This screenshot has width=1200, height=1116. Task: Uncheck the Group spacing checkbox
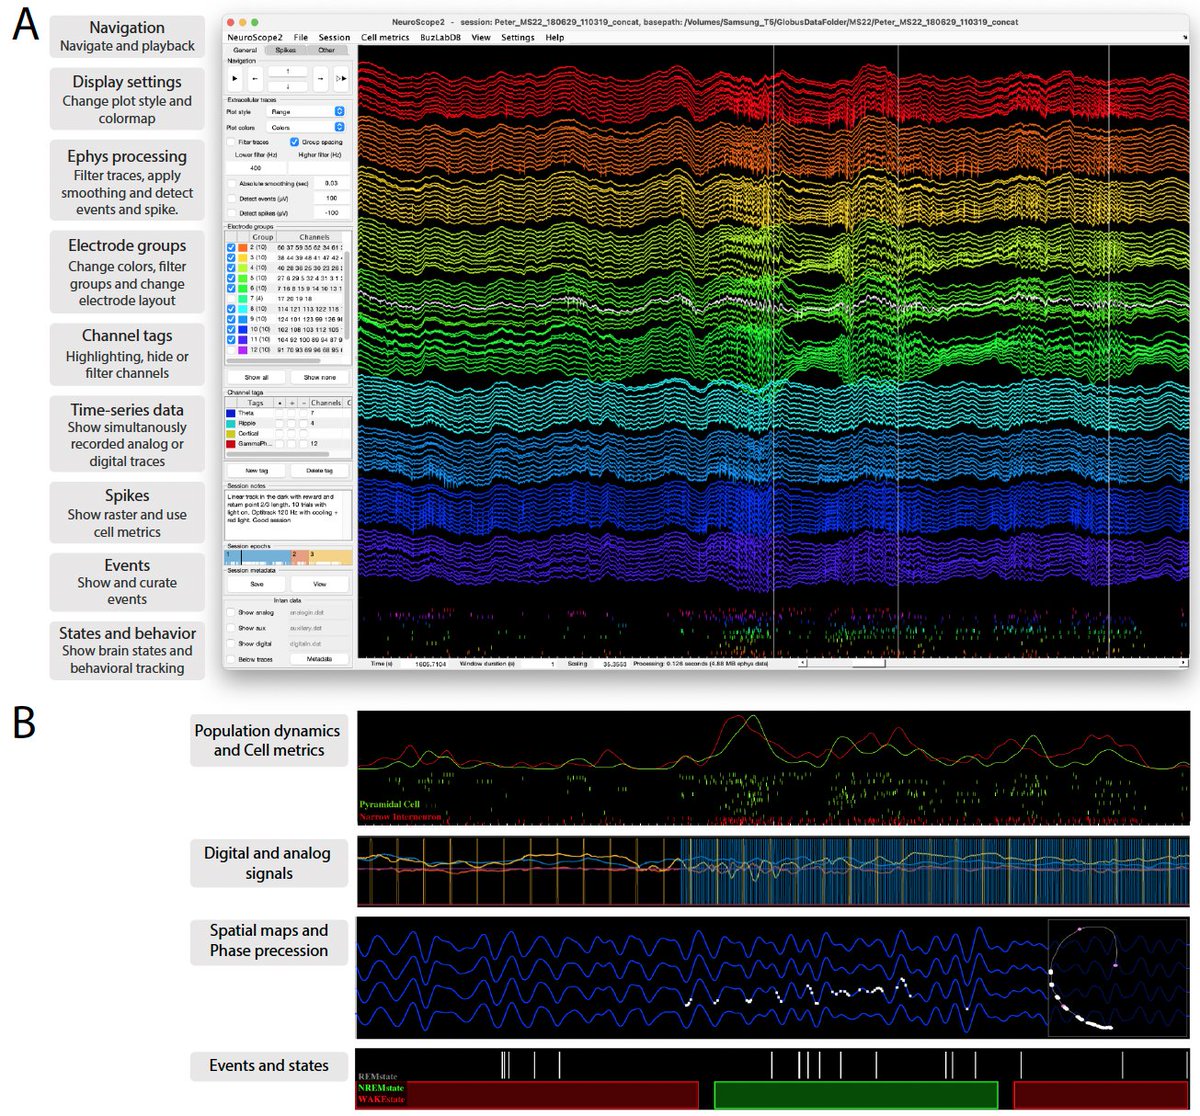pyautogui.click(x=294, y=142)
